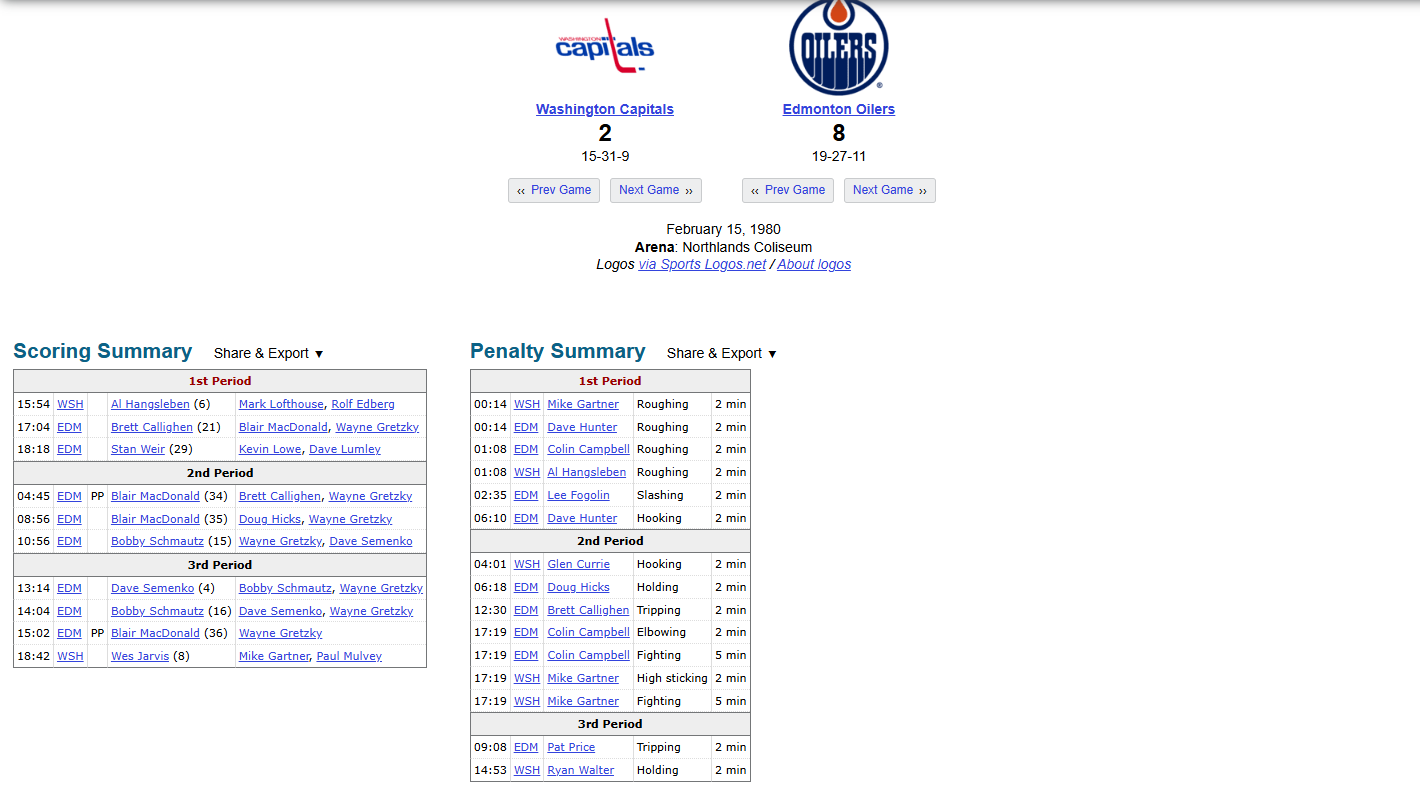1420x789 pixels.
Task: Open Dave Semenko (4) goal scorer link
Action: click(x=153, y=588)
